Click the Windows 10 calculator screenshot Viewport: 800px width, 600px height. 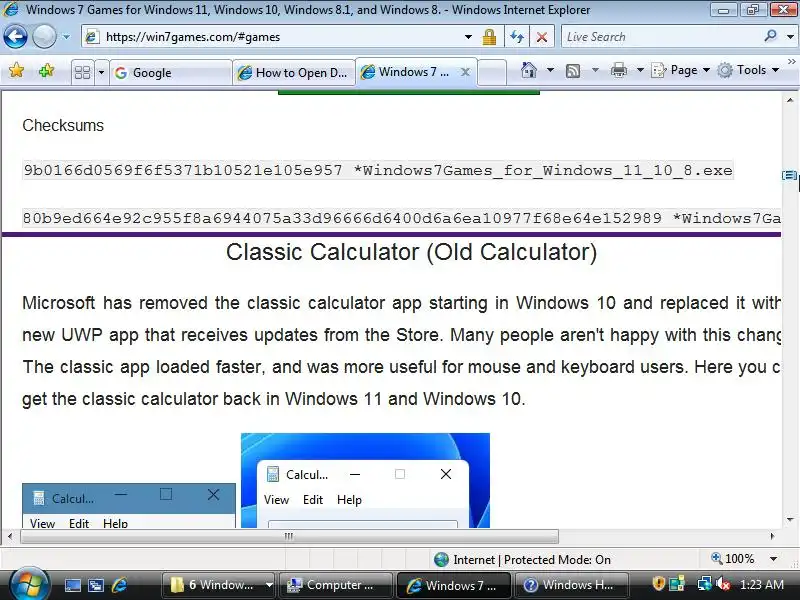tap(129, 506)
